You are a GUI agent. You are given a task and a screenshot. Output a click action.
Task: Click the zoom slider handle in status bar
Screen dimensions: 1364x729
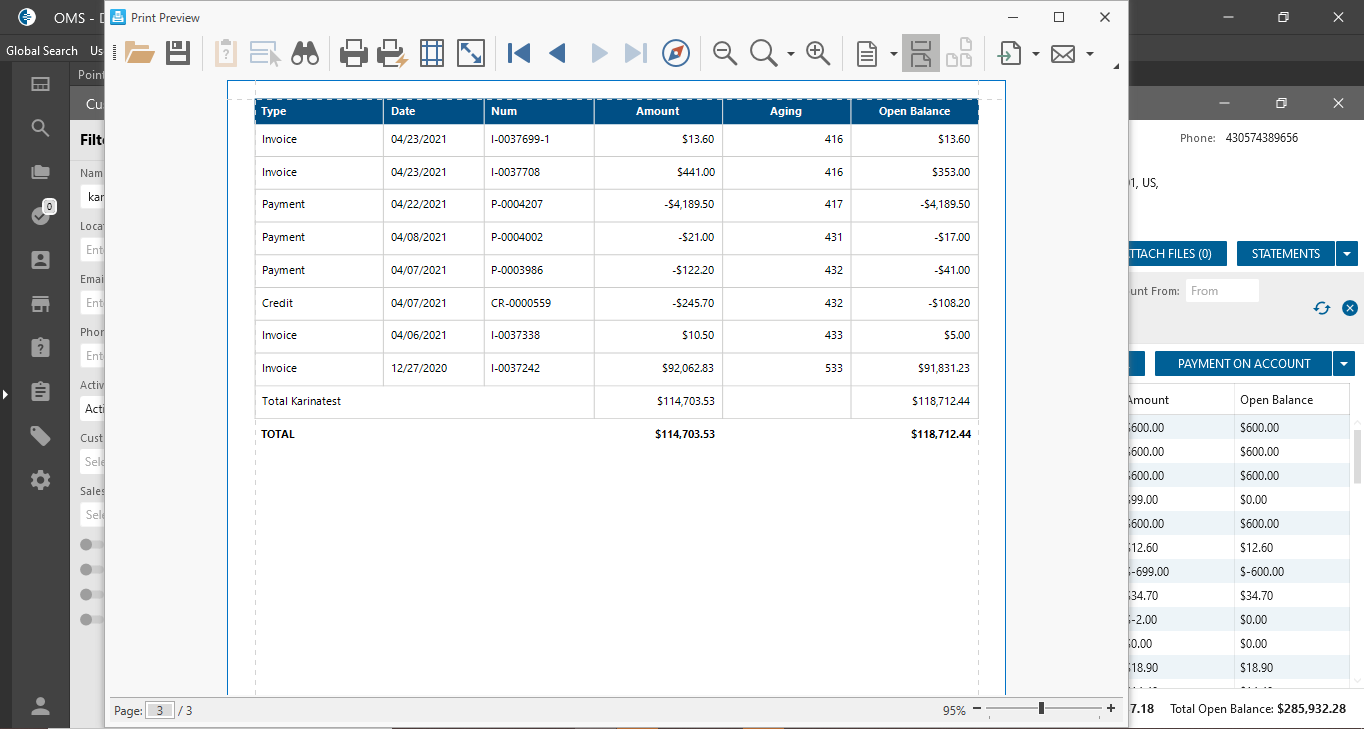(x=1041, y=709)
